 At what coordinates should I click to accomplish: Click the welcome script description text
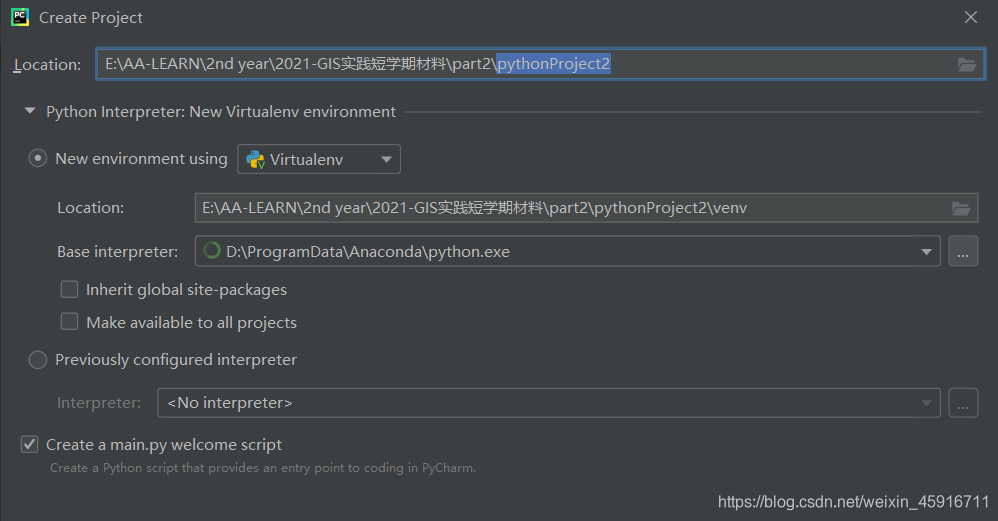click(263, 468)
